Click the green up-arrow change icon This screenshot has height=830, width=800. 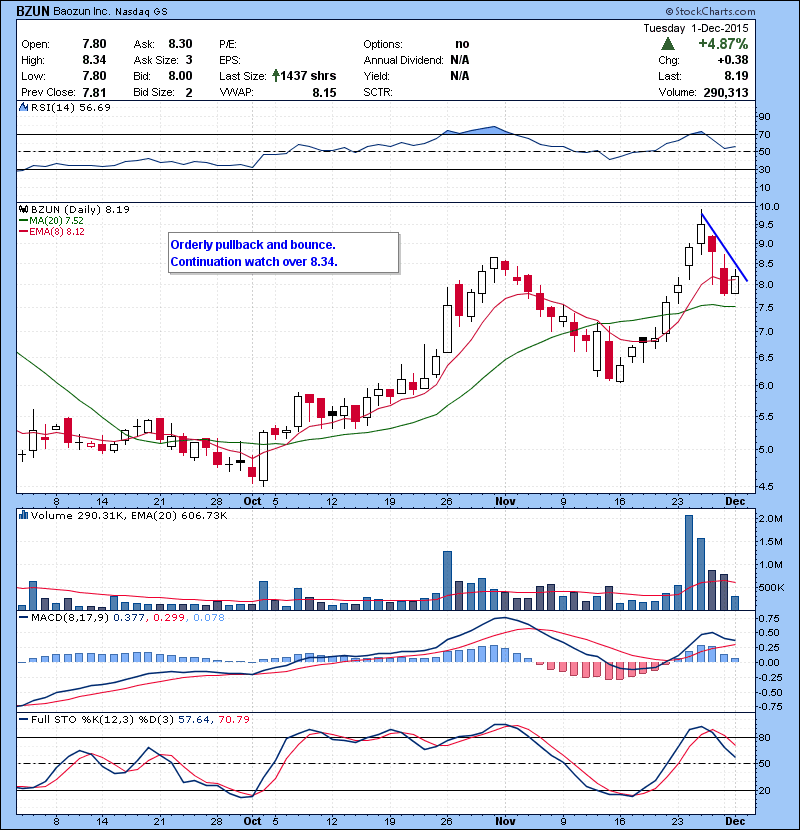click(668, 44)
